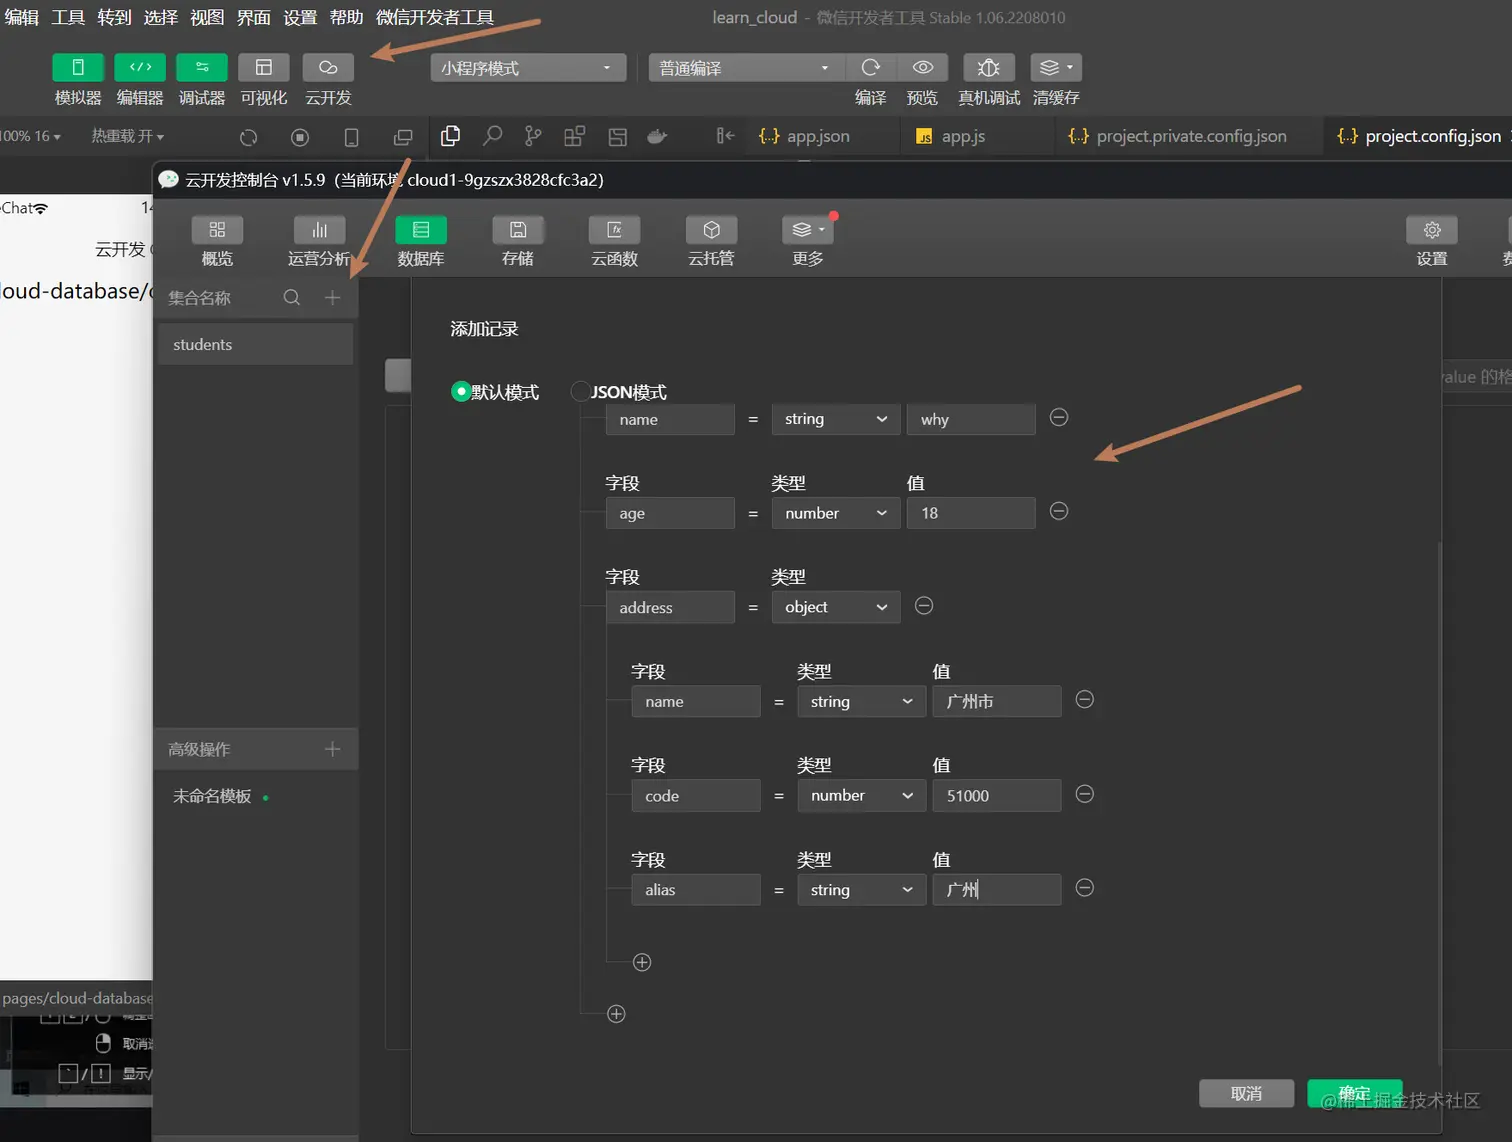This screenshot has width=1512, height=1142.
Task: Click the detach simulator window icon
Action: point(403,137)
